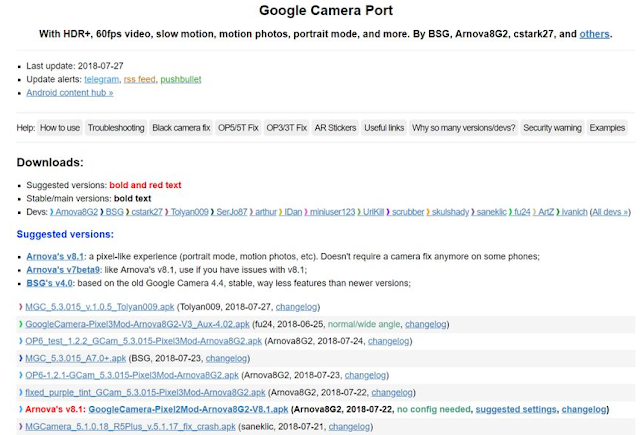Open the All devs link
640x435 pixels.
coord(610,212)
